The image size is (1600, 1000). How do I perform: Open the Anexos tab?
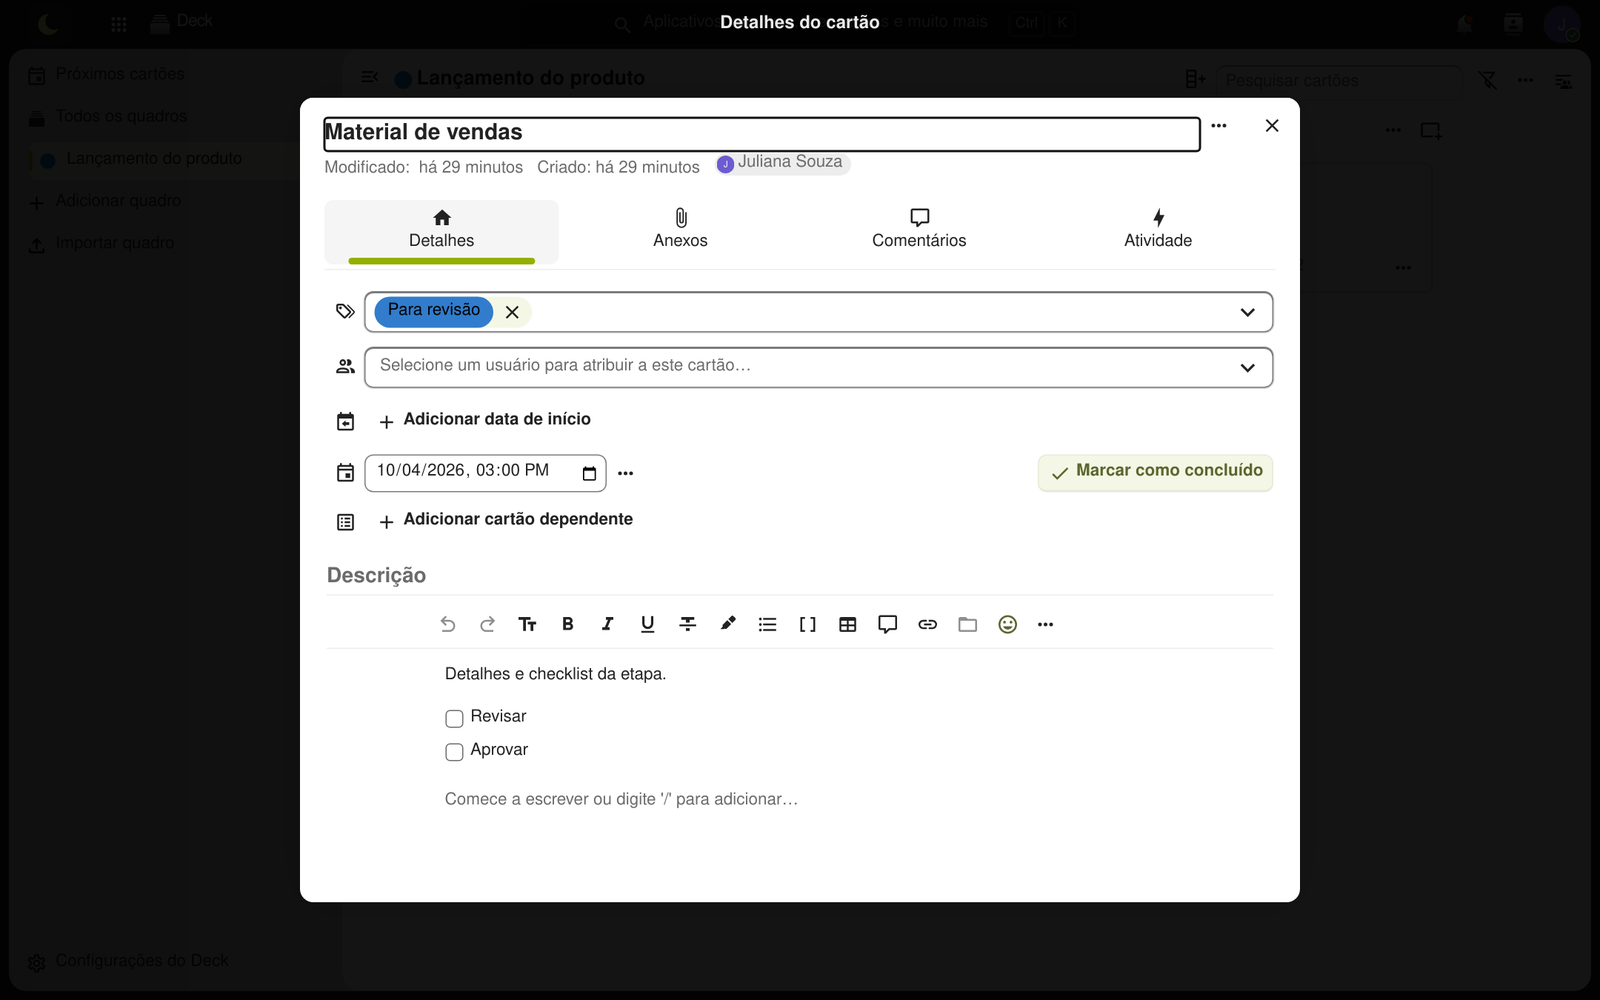(x=680, y=231)
